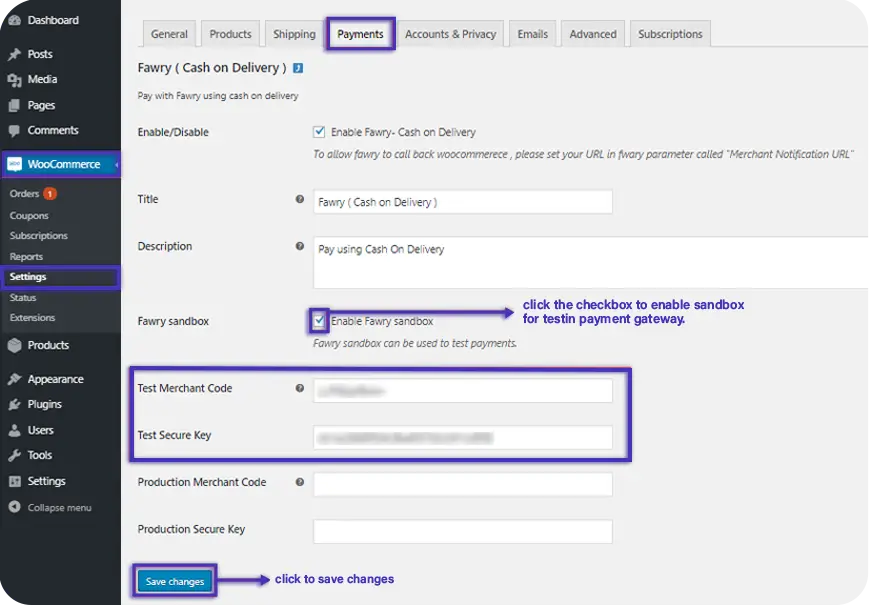Click the Production Secure Key field
The height and width of the screenshot is (605, 869).
coord(463,531)
